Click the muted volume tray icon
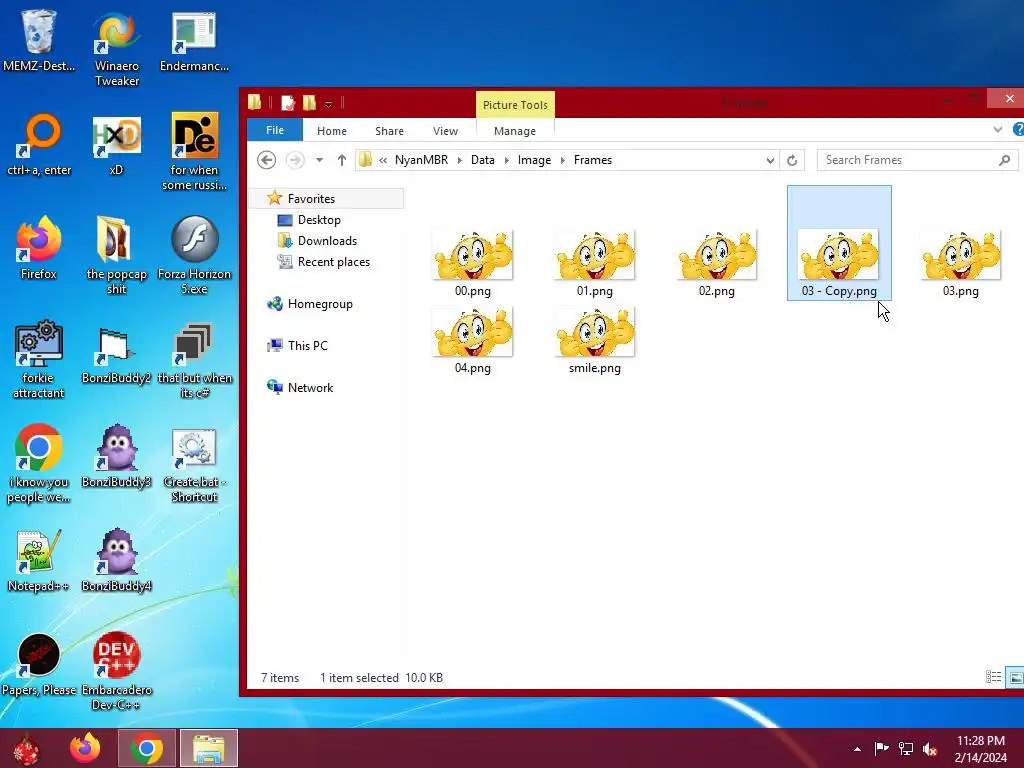This screenshot has width=1024, height=768. pyautogui.click(x=930, y=748)
